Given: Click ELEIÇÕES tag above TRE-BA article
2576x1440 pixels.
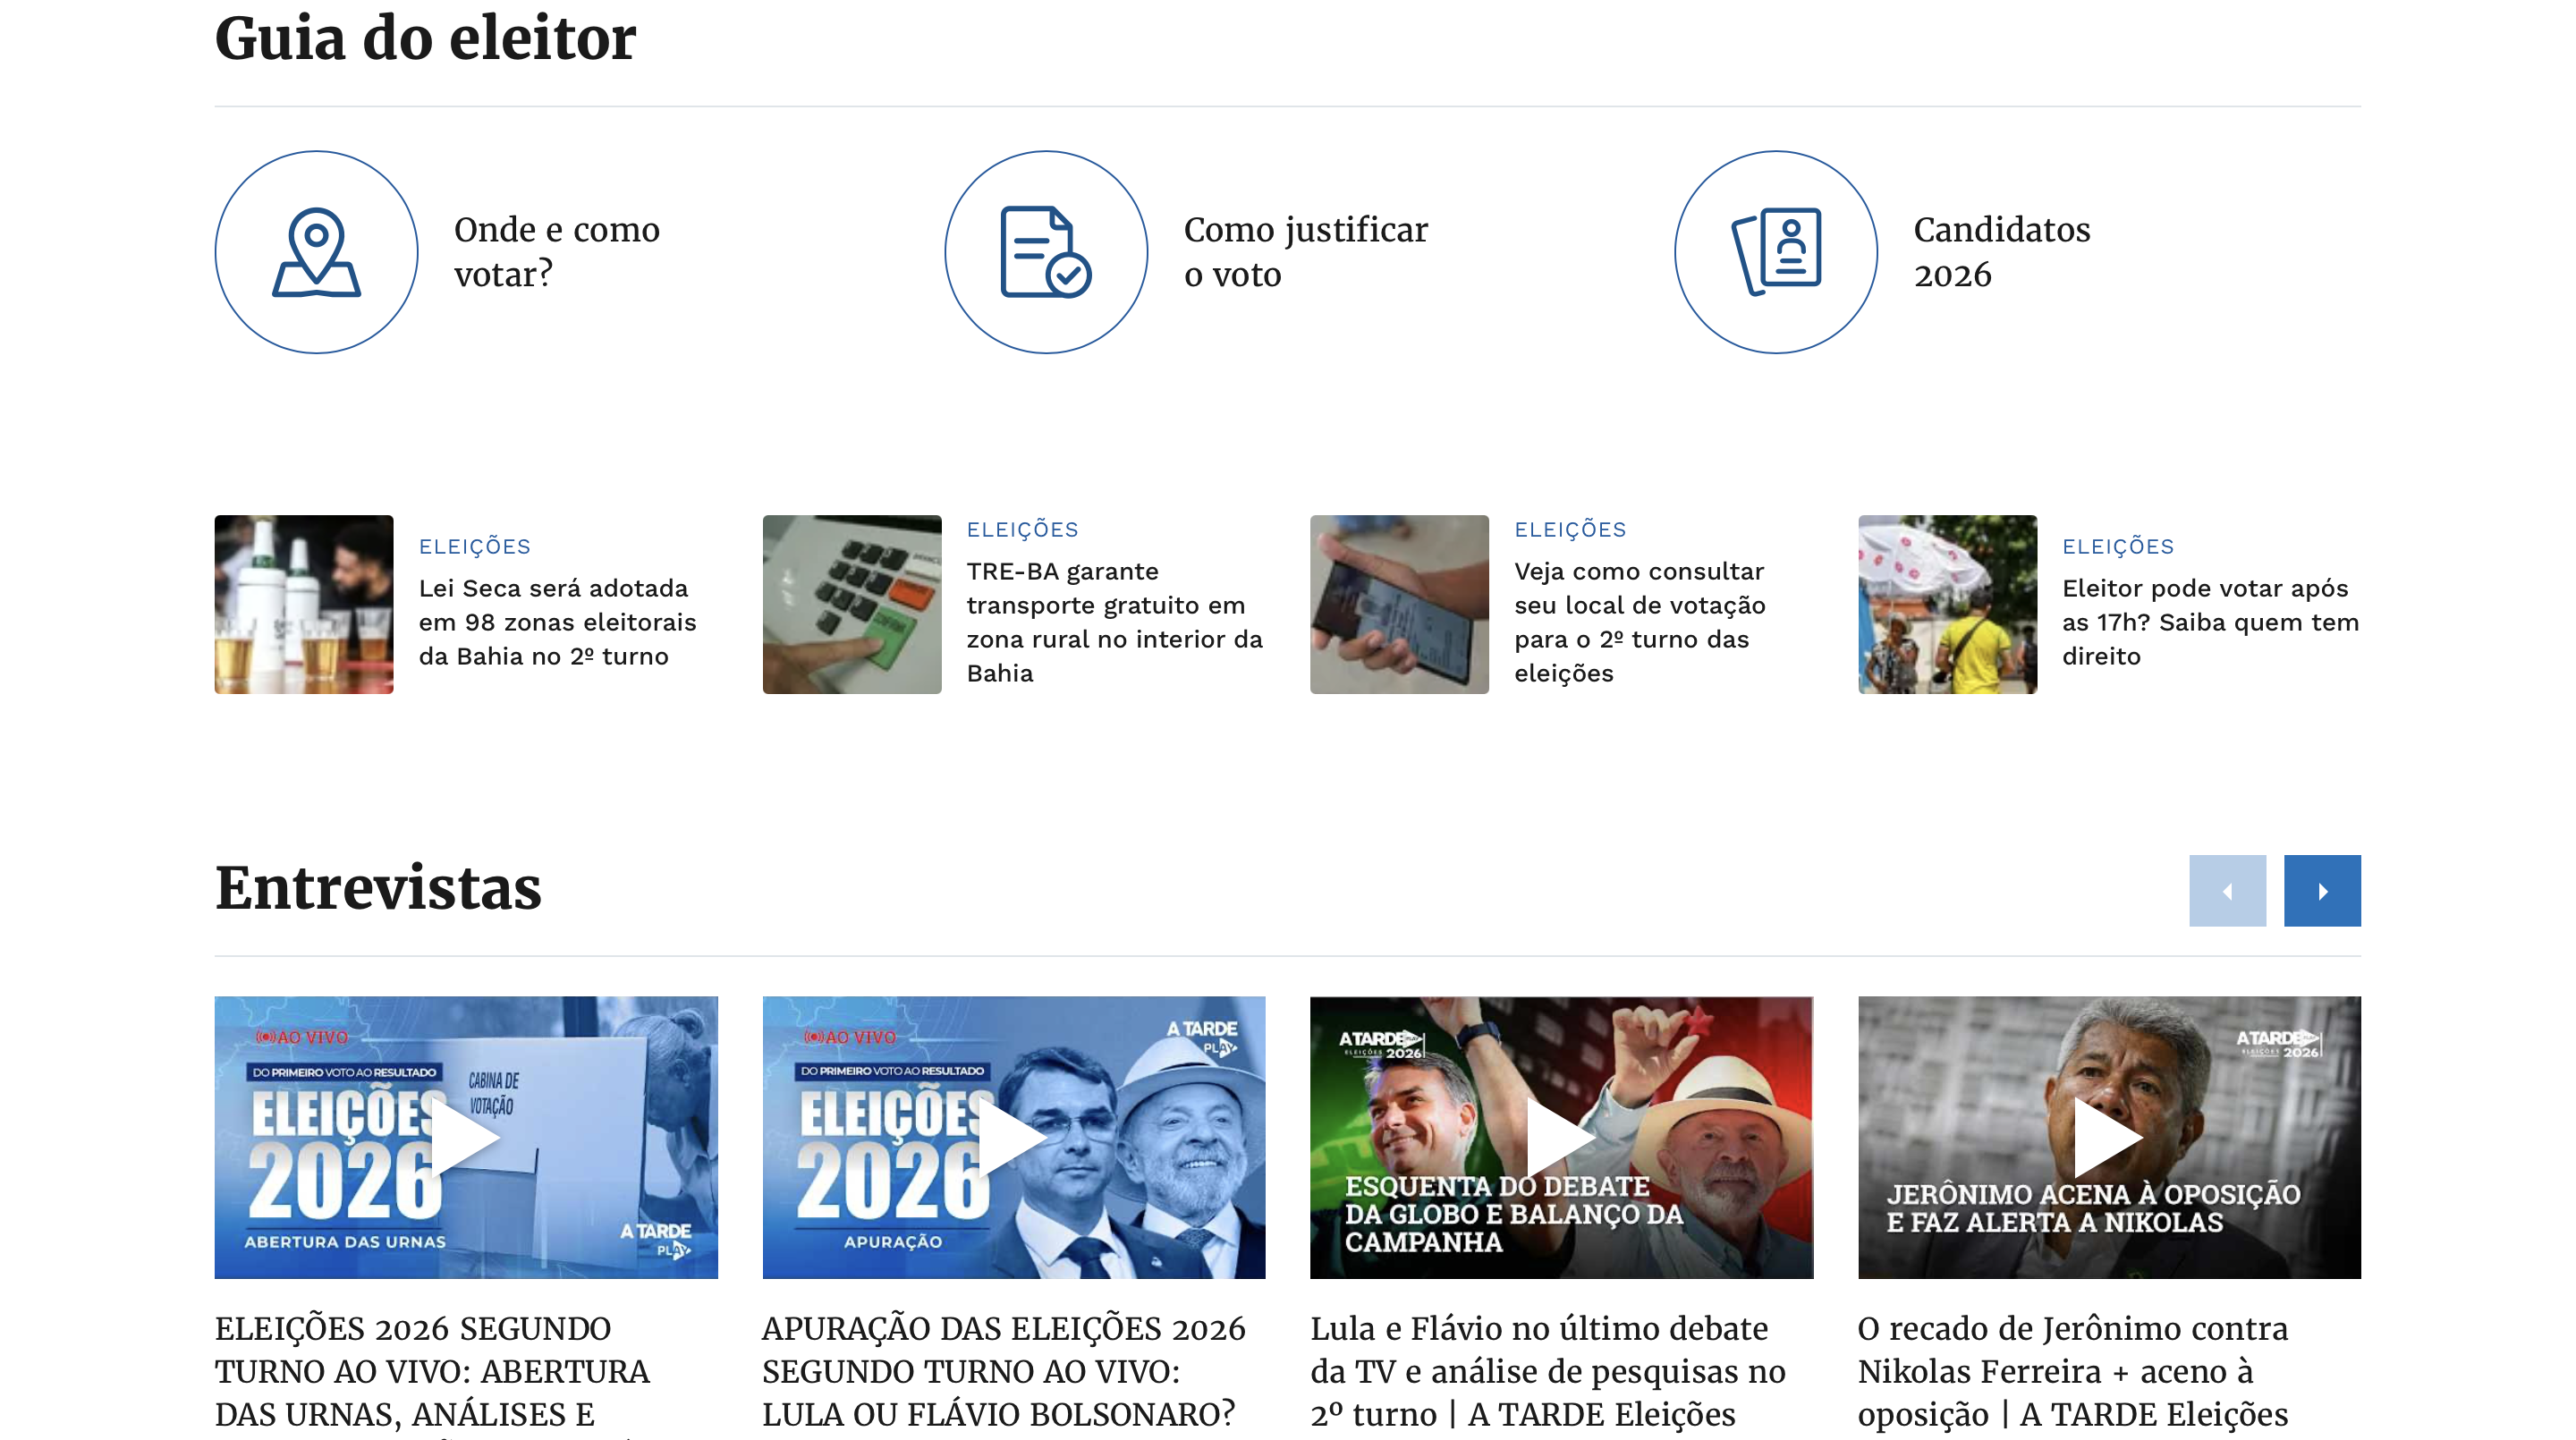Looking at the screenshot, I should click(x=1023, y=530).
